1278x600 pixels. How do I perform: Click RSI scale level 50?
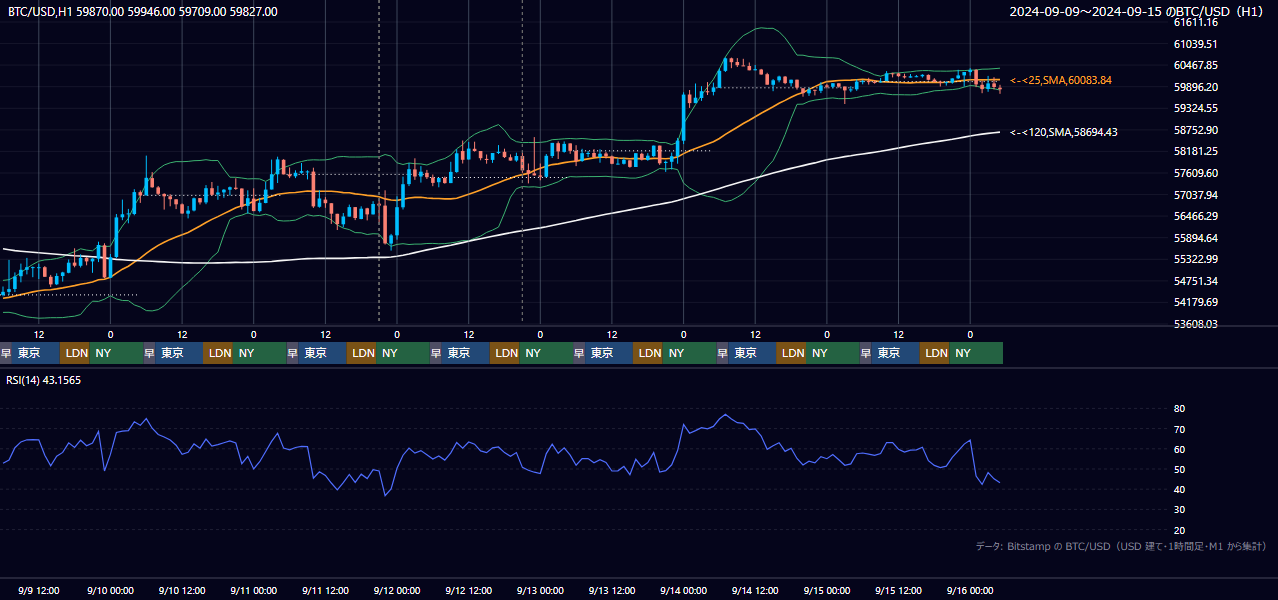point(1179,469)
